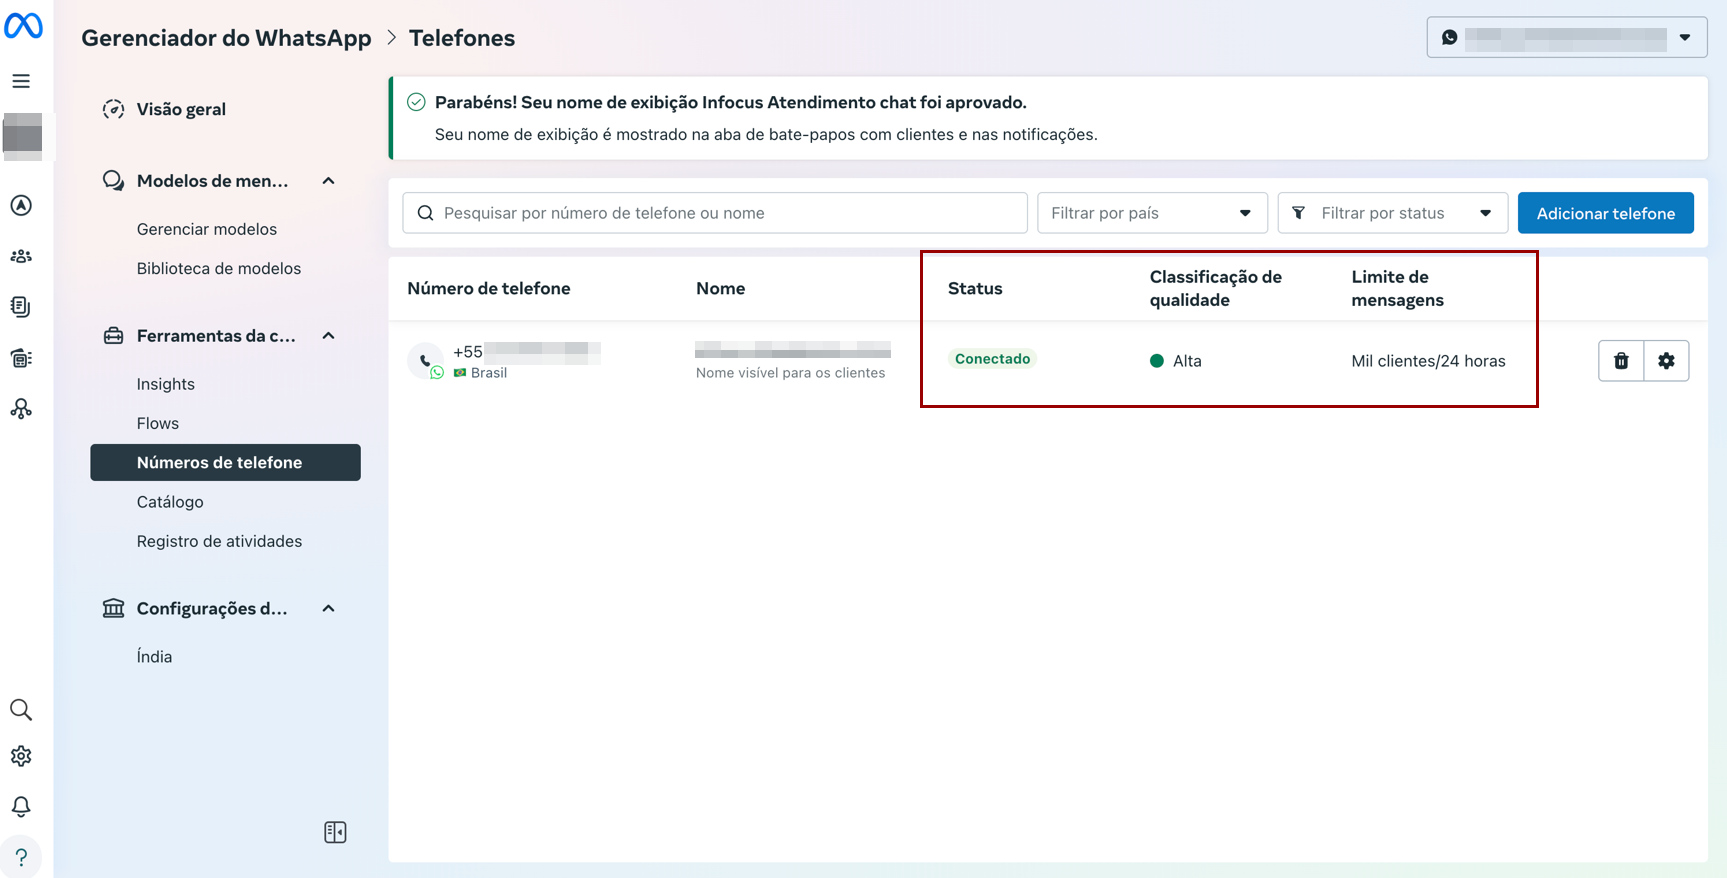Screen dimensions: 1727x878
Task: Click the phone number search field
Action: pyautogui.click(x=715, y=213)
